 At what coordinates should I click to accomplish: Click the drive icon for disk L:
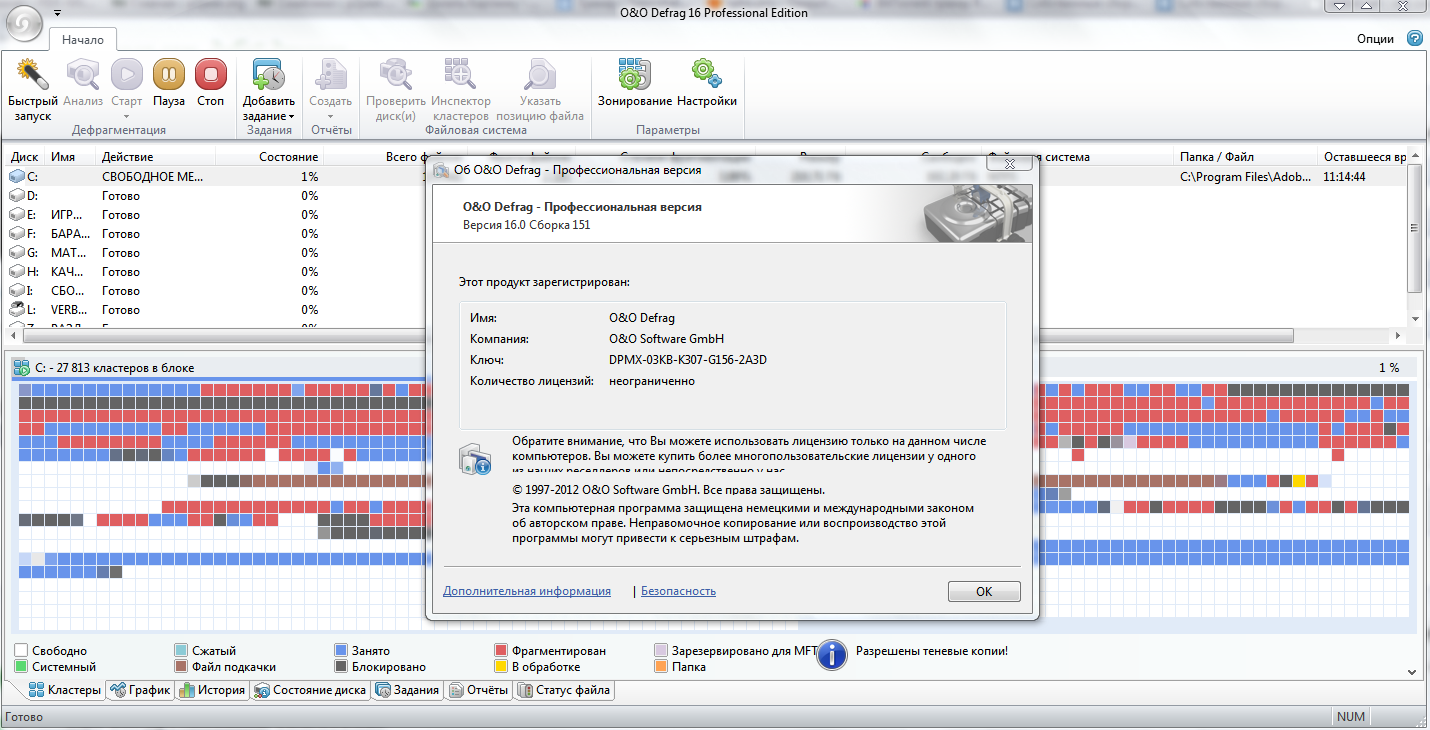(x=17, y=310)
